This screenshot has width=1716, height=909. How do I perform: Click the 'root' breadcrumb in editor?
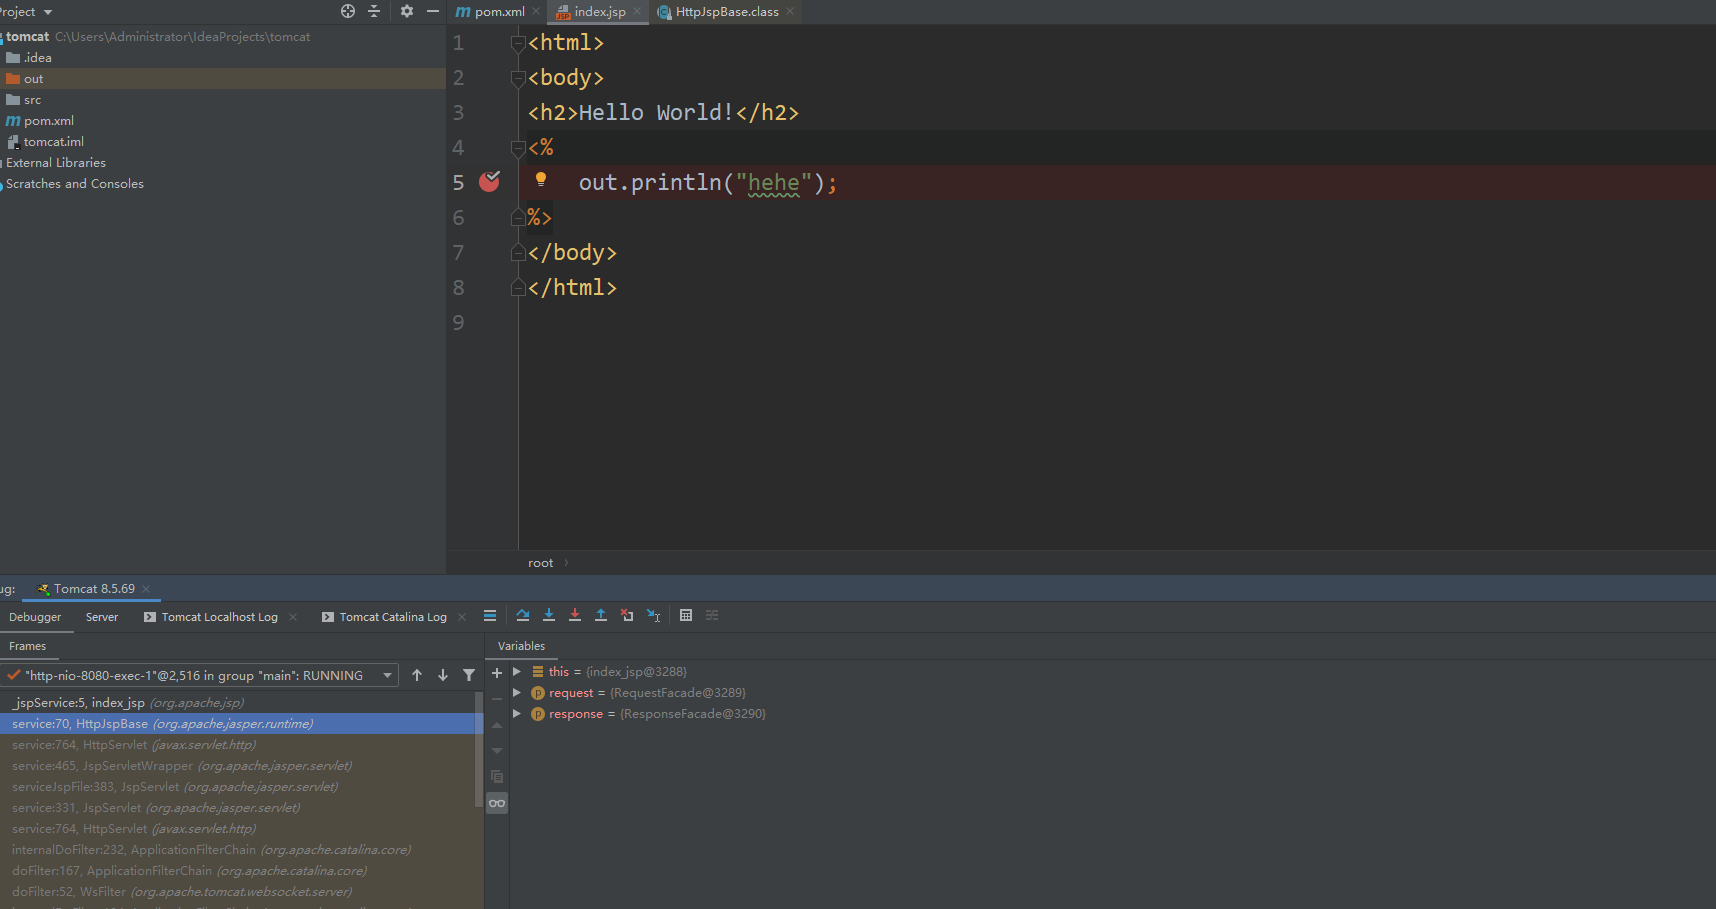tap(540, 563)
